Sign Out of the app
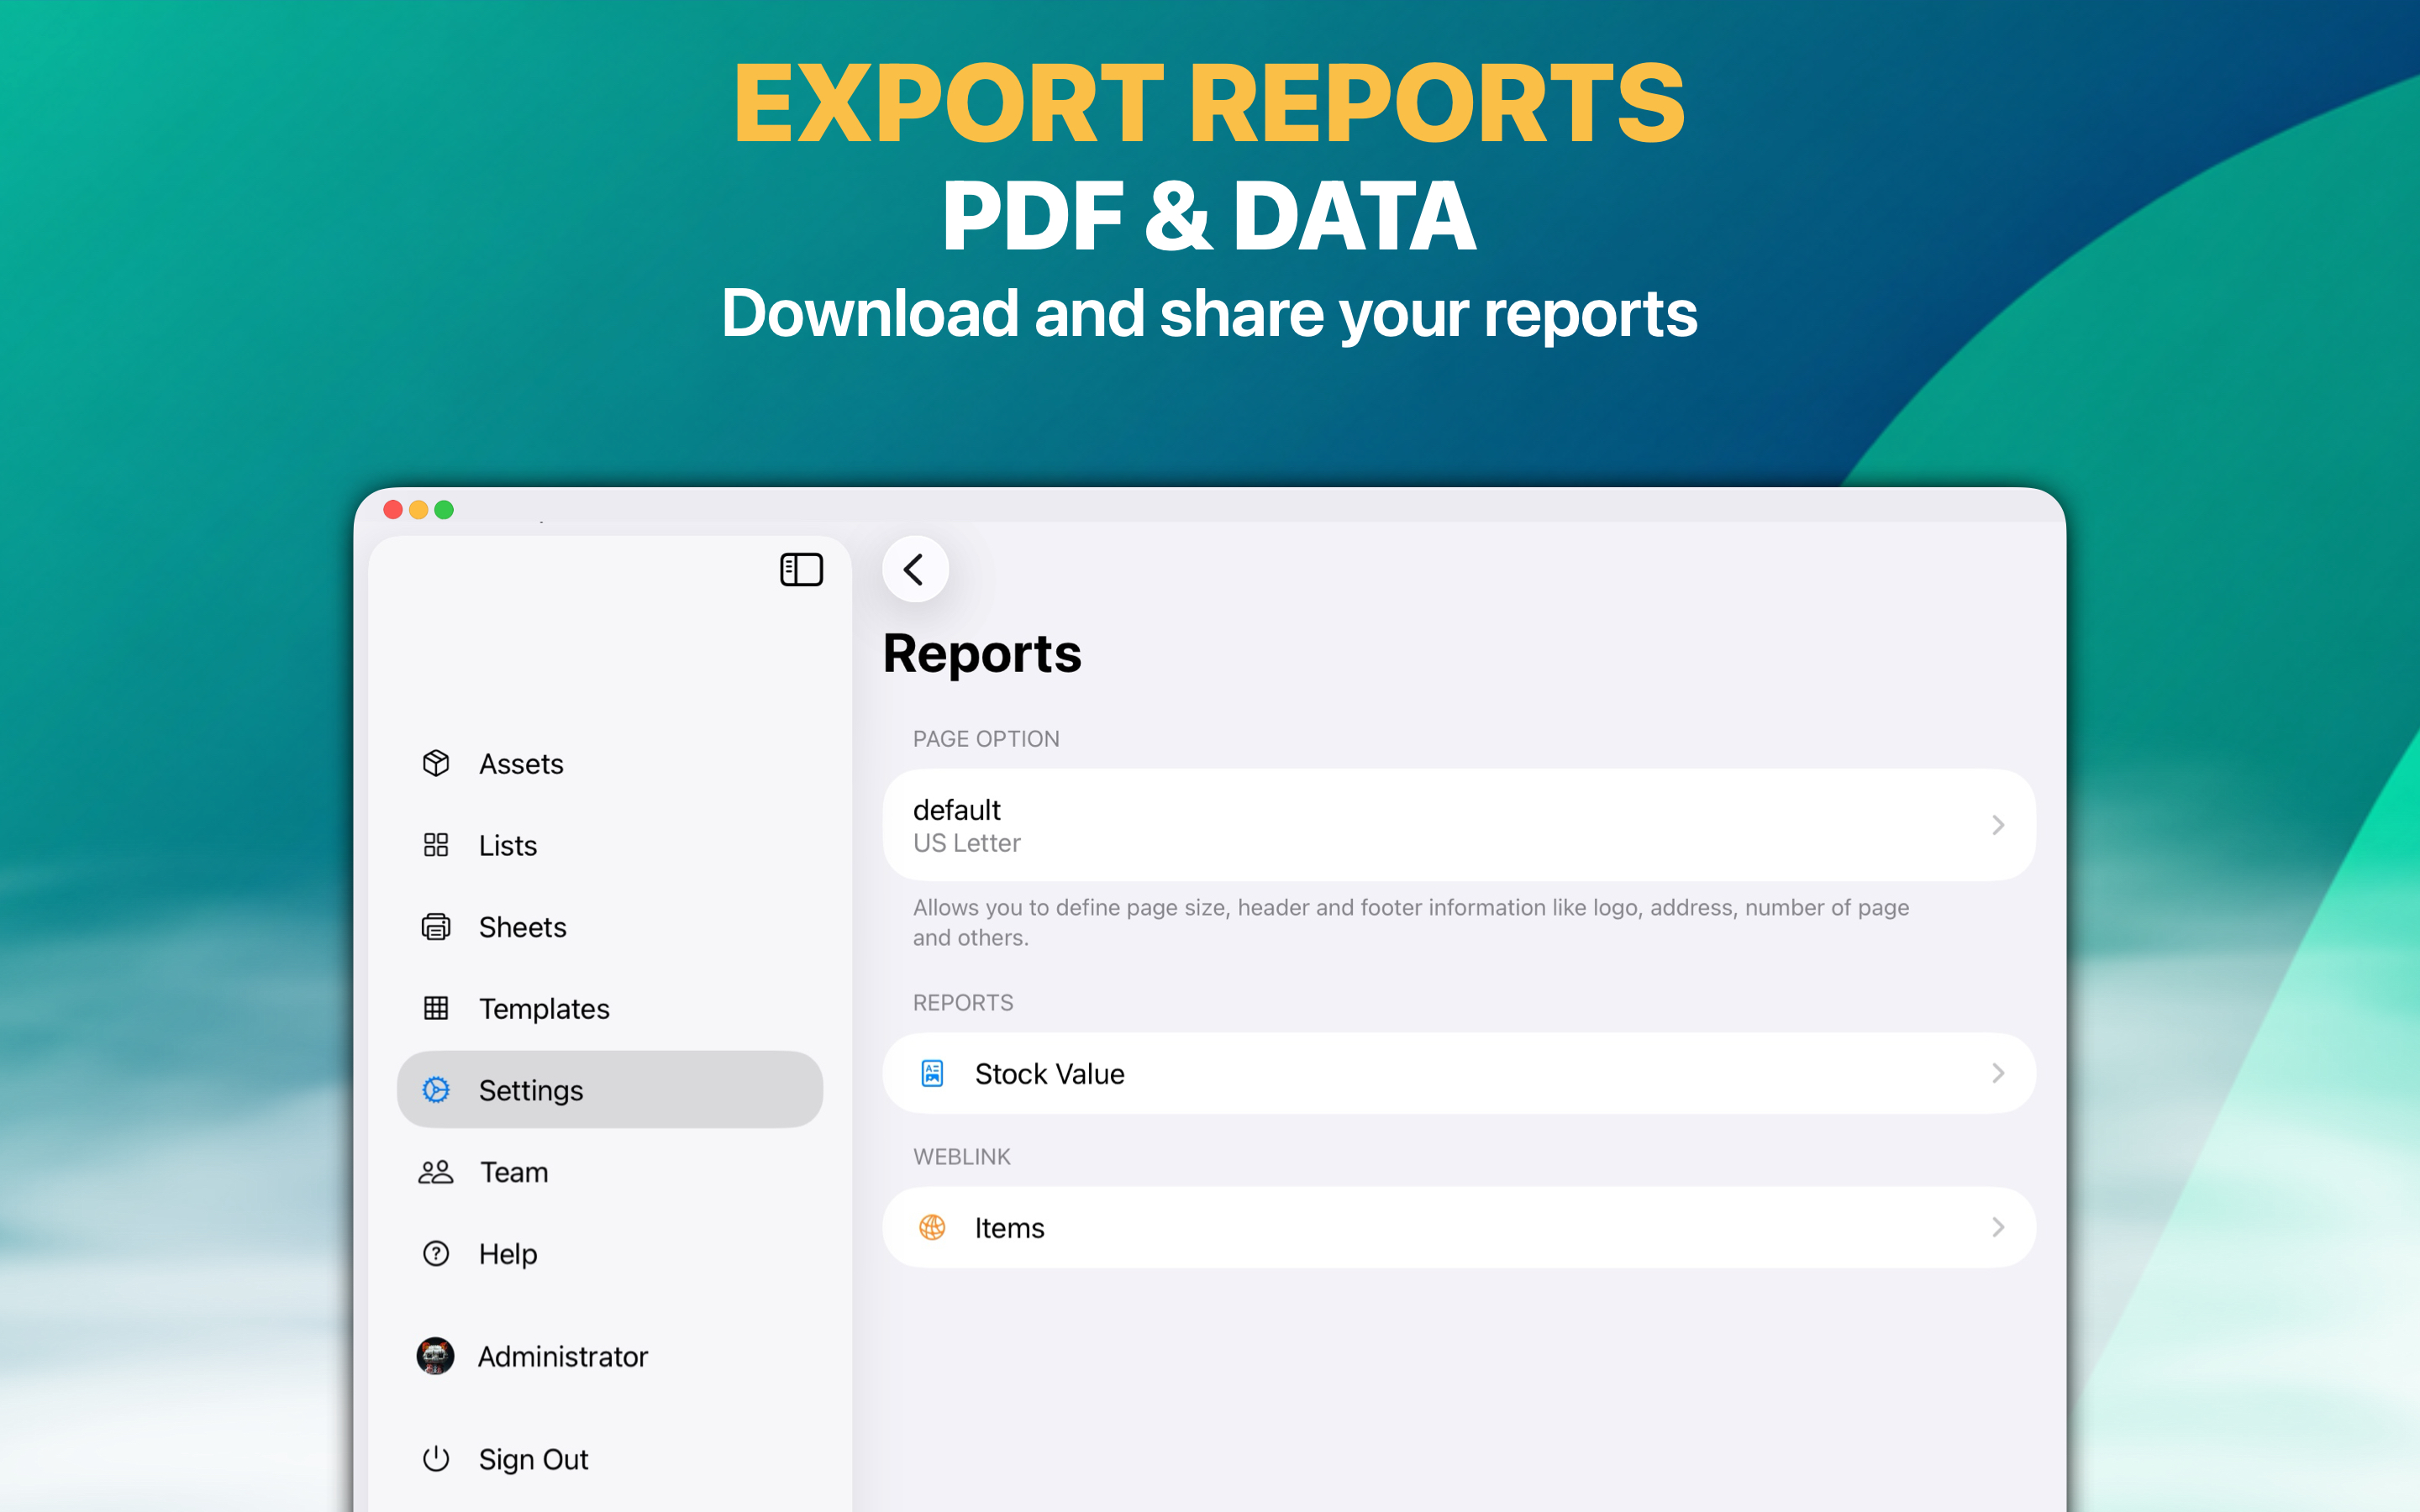 coord(610,1459)
